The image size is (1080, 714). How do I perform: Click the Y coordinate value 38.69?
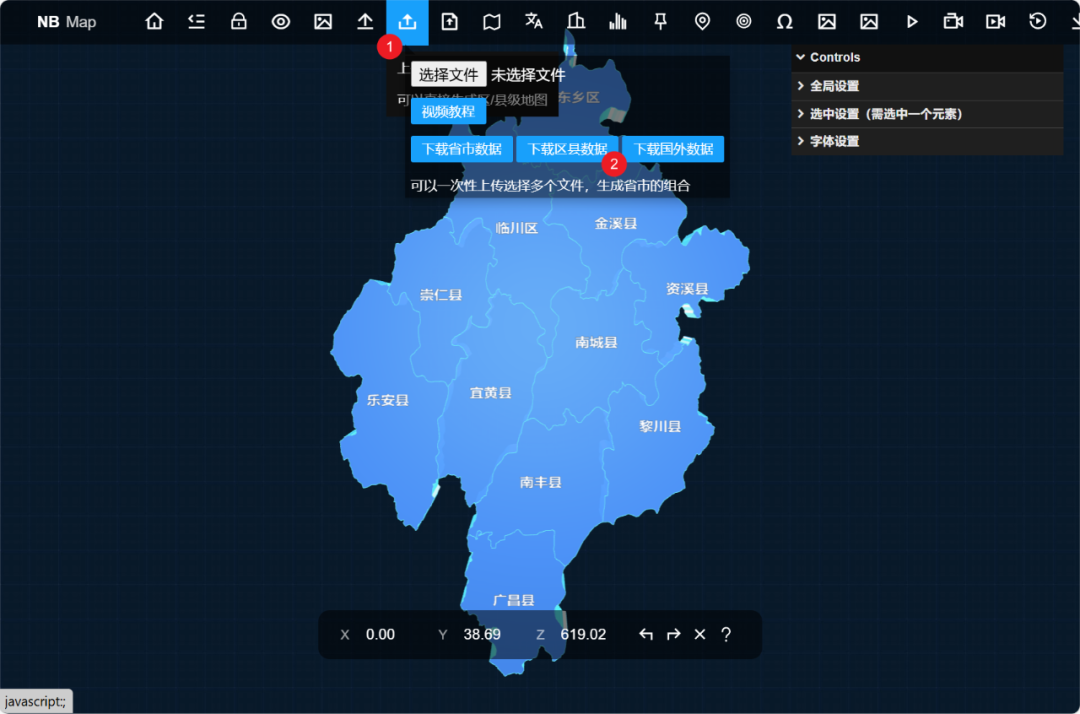(x=481, y=634)
